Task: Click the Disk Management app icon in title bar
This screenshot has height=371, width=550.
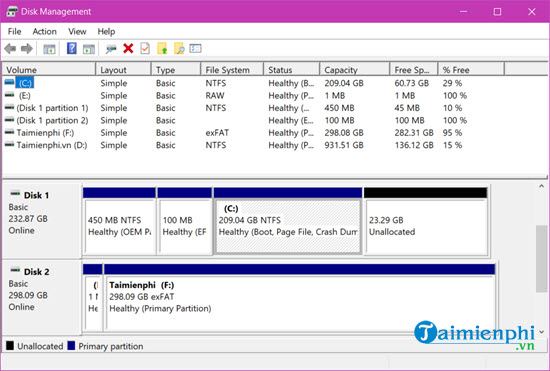Action: tap(12, 11)
